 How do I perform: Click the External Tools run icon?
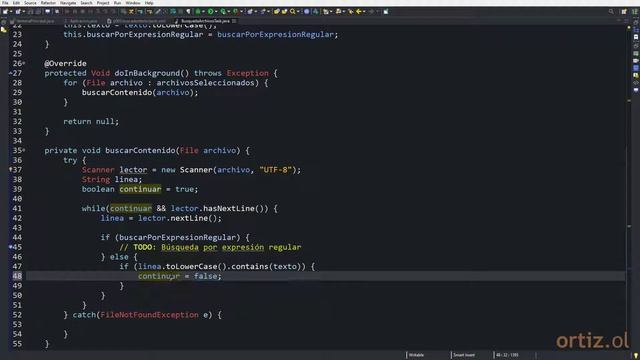[x=236, y=11]
